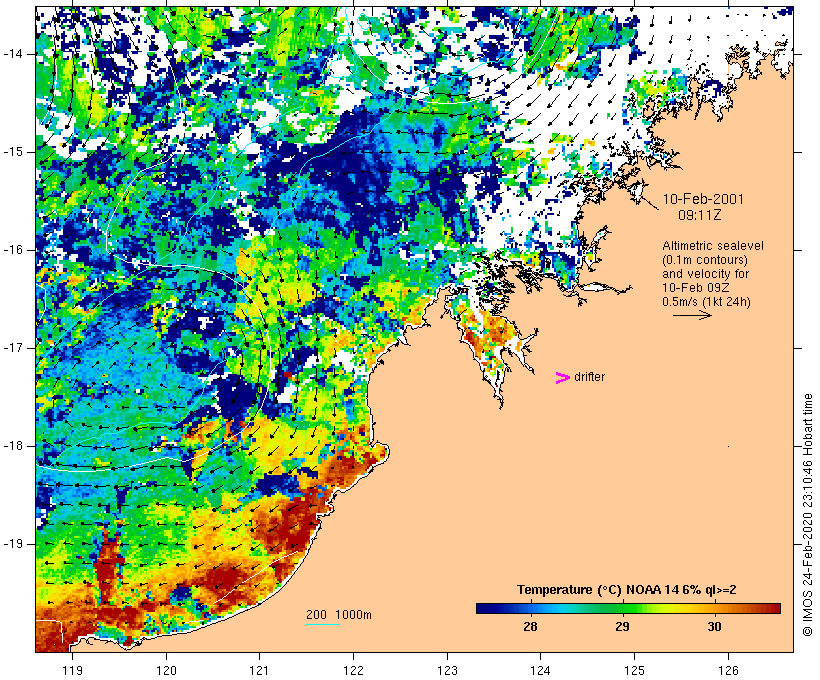Click the '-15' latitude axis label
Viewport: 820px width, 680px height.
[13, 152]
